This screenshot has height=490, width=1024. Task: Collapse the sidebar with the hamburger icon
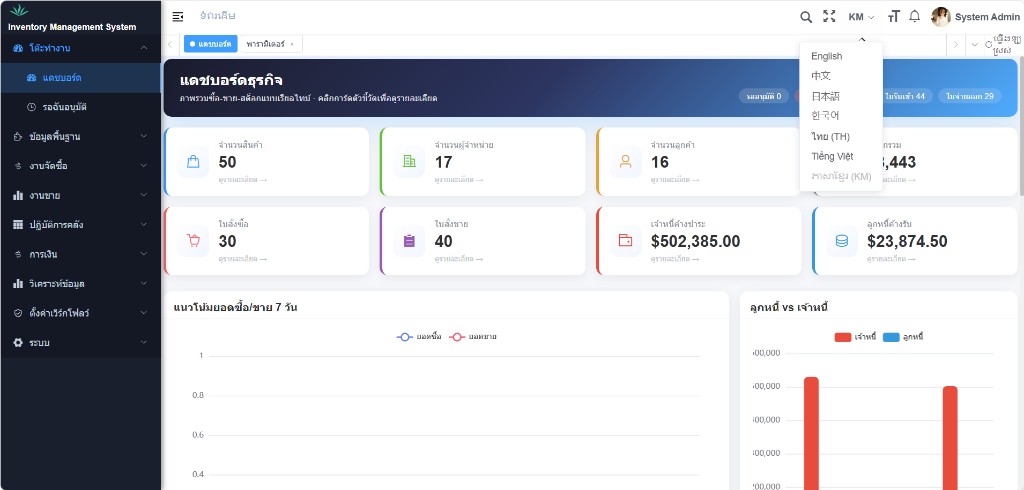click(x=178, y=16)
